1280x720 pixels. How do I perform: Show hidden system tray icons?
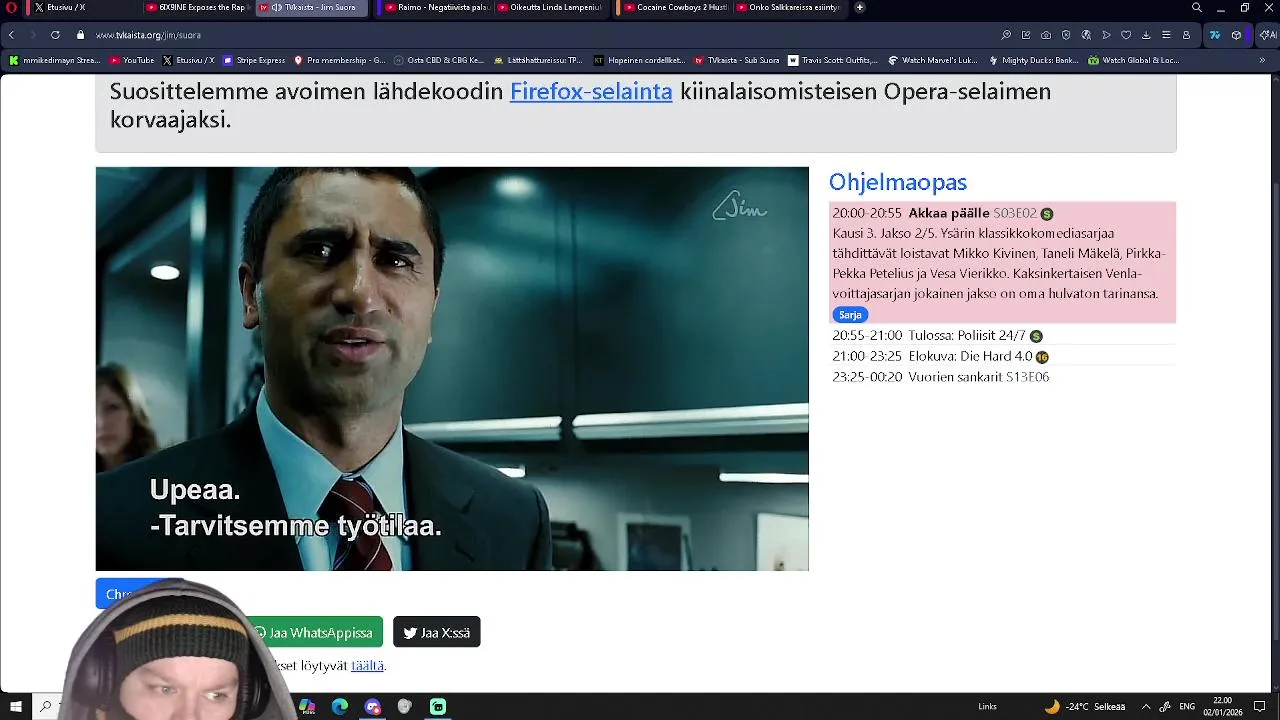click(x=1146, y=706)
